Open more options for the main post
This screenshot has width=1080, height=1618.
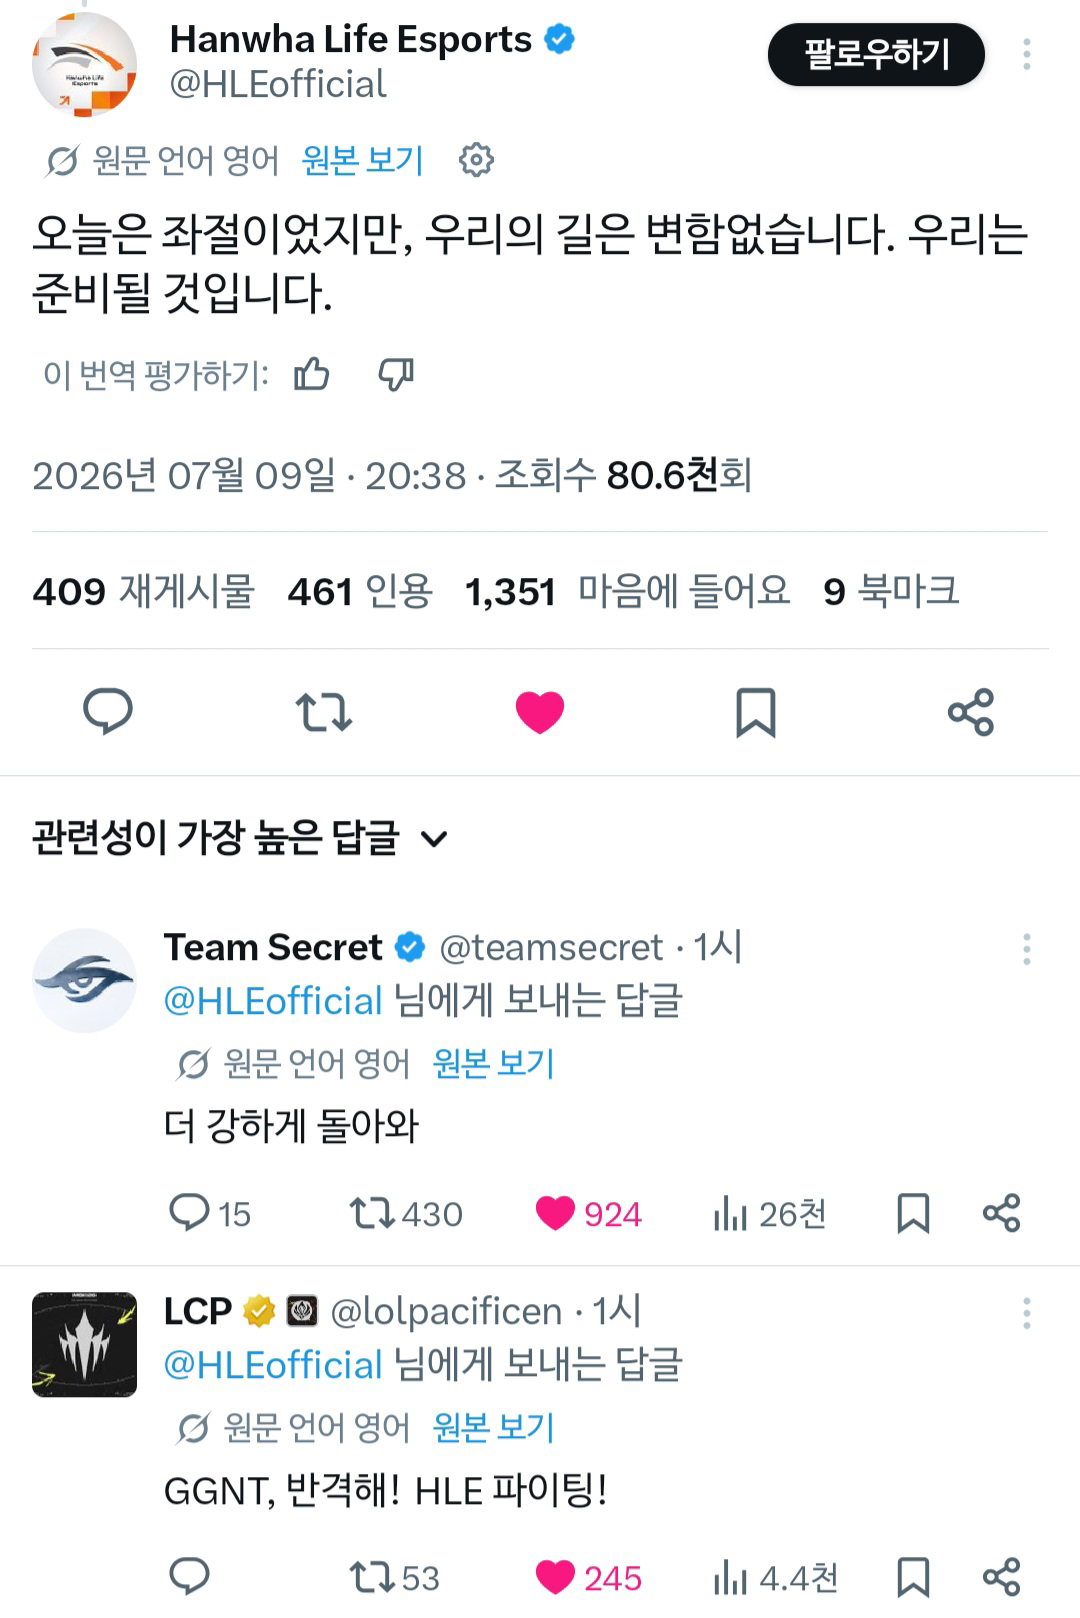pyautogui.click(x=1026, y=54)
